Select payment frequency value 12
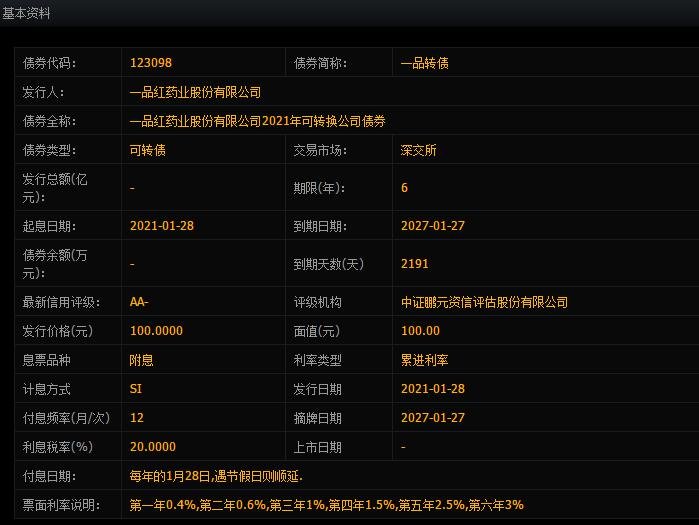699x525 pixels. tap(137, 418)
